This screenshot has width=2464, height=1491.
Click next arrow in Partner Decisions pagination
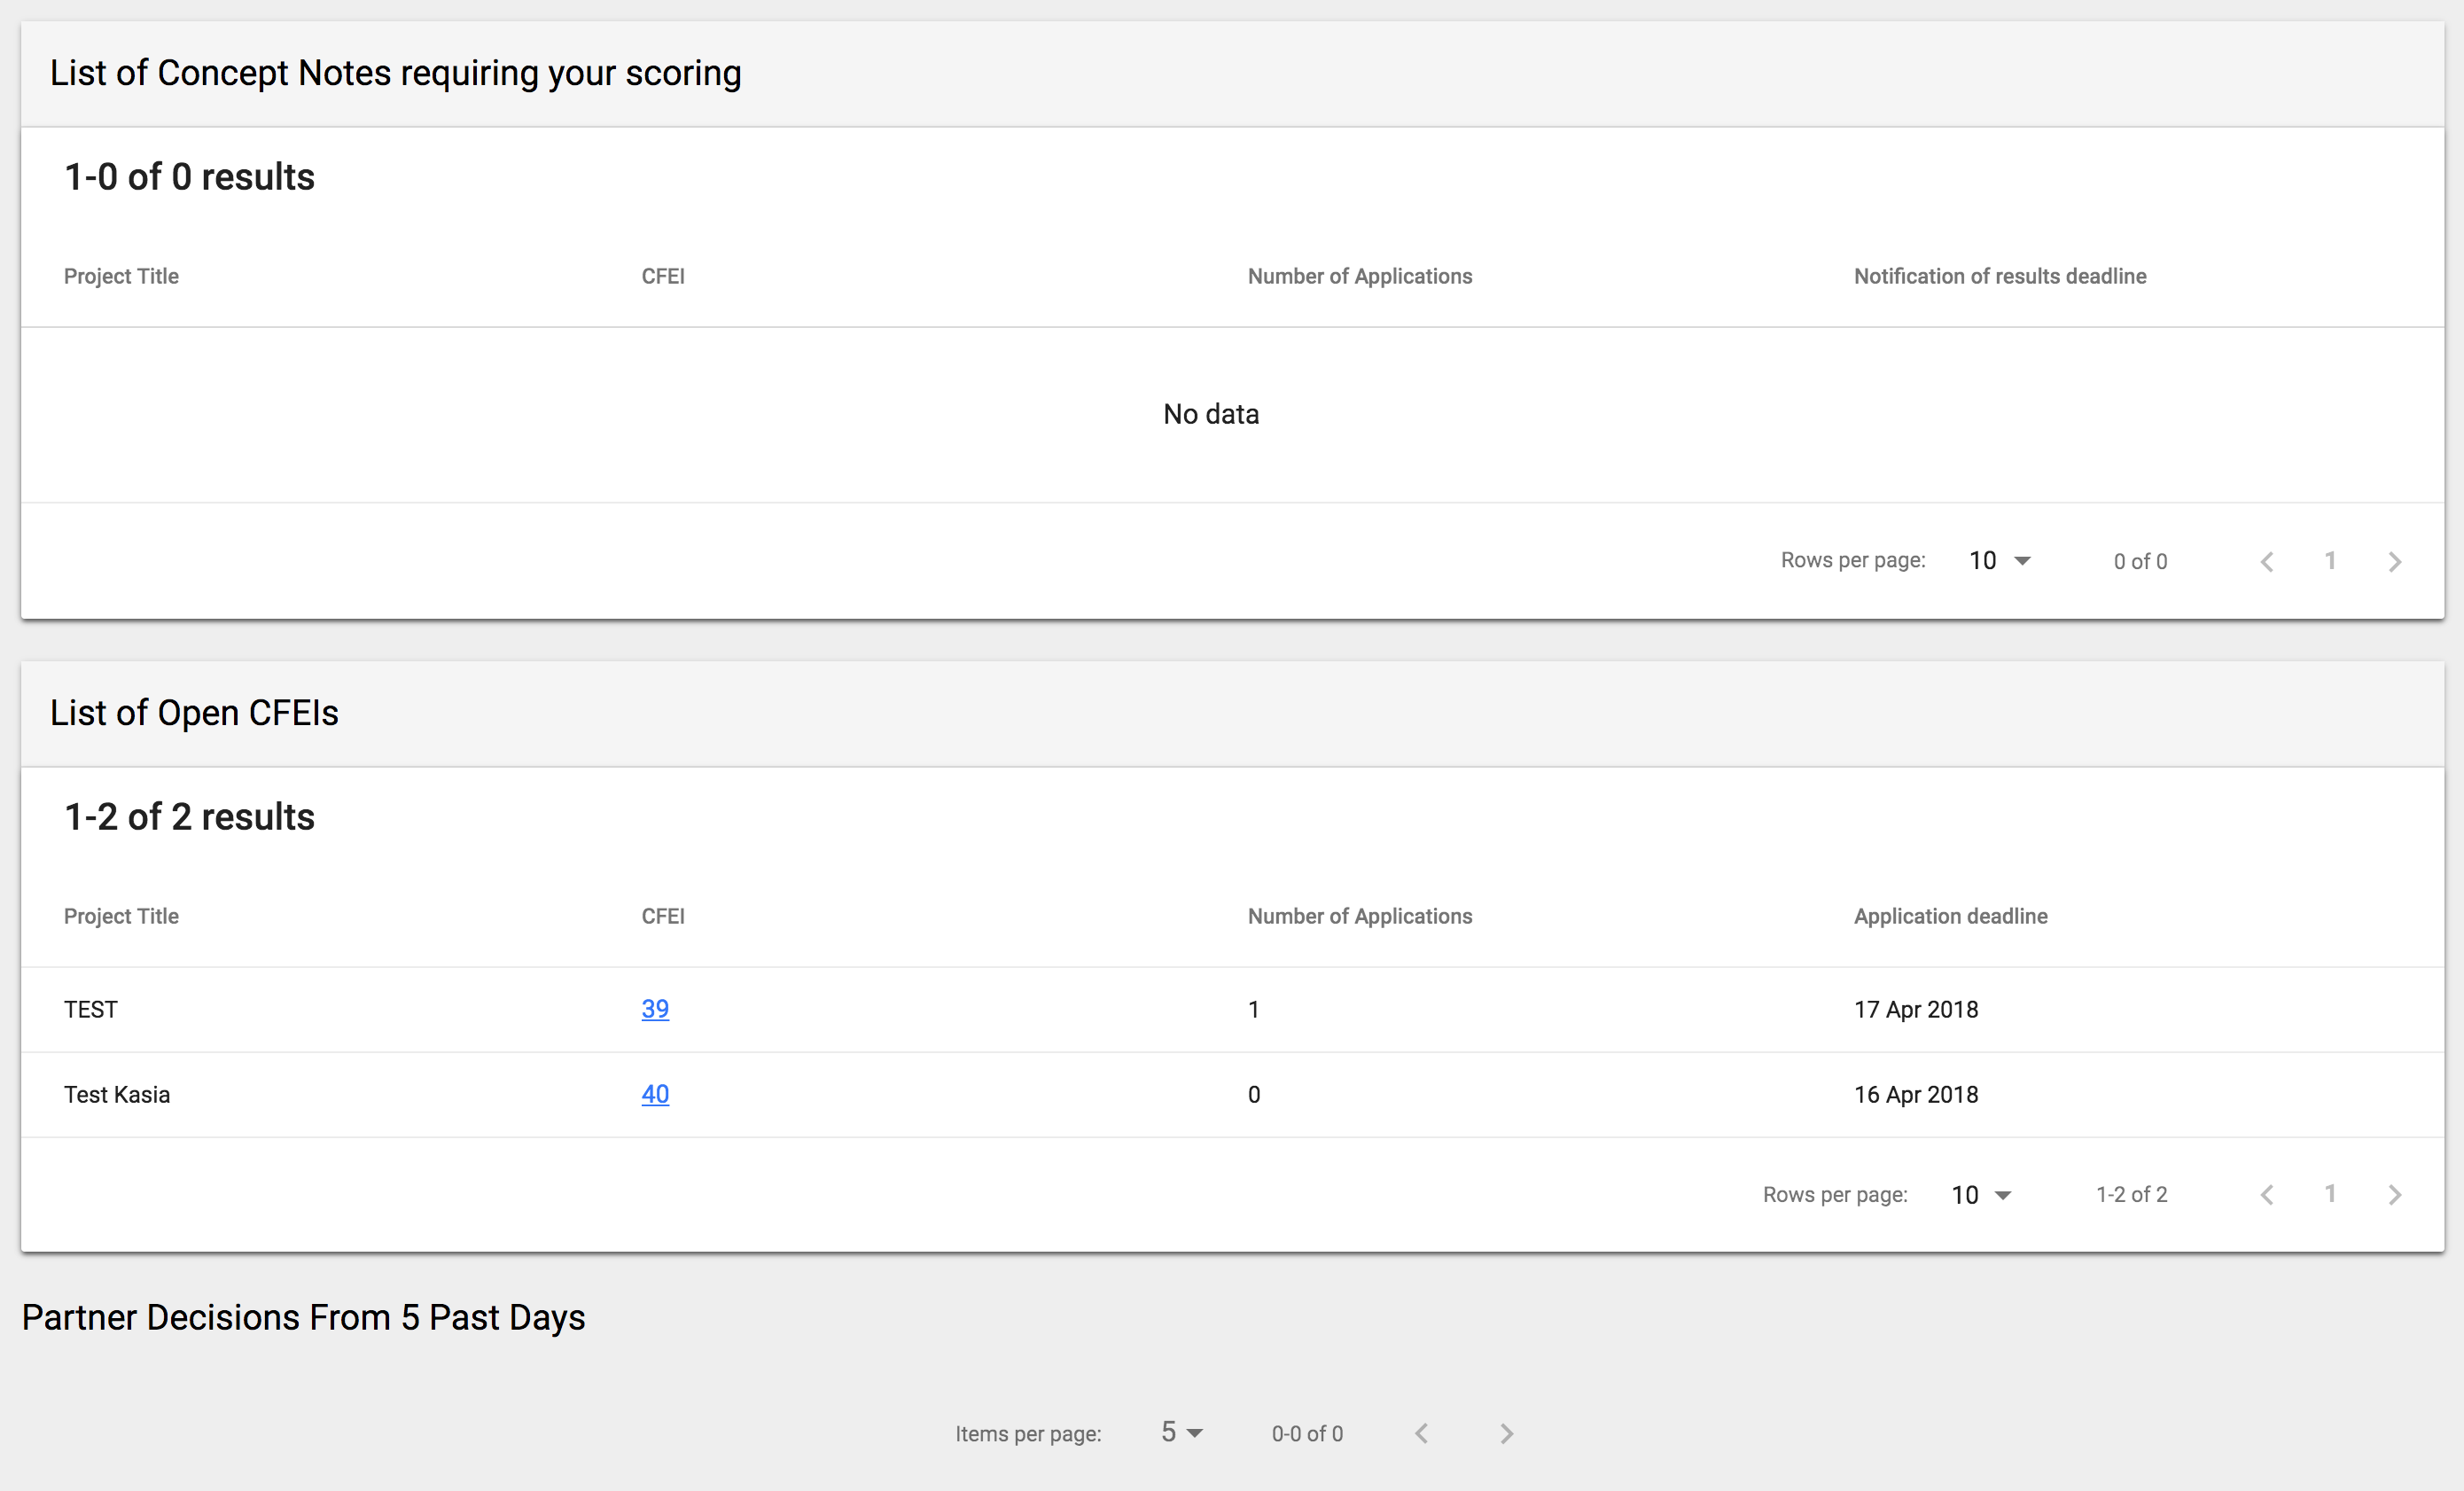(1507, 1434)
